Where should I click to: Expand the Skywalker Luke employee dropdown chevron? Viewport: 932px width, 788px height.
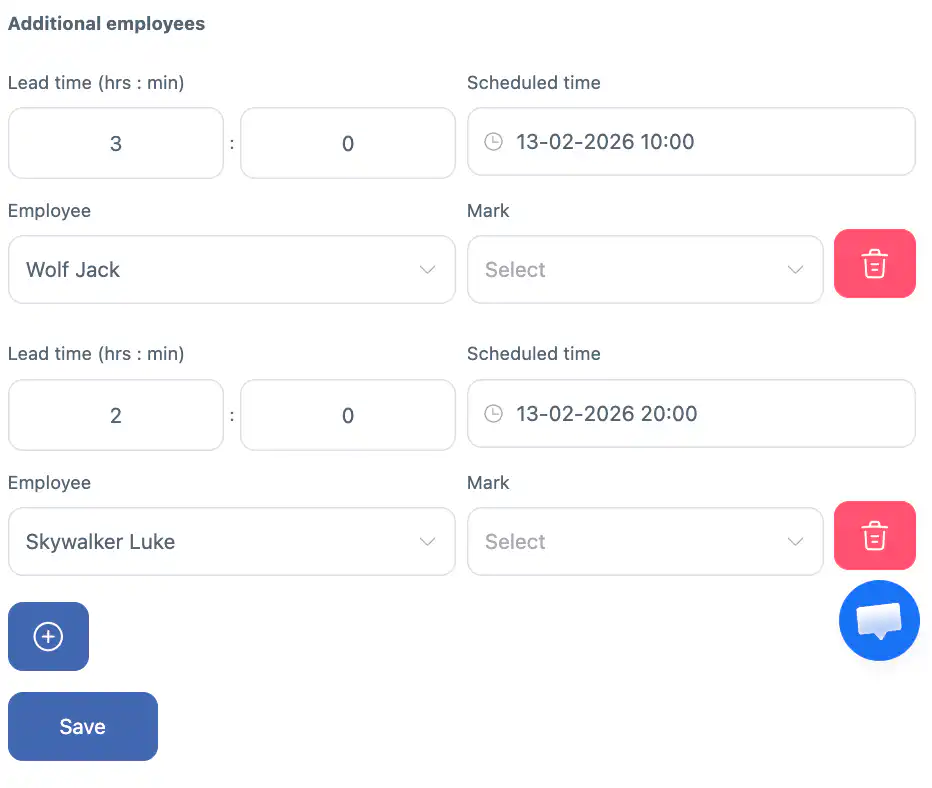click(x=427, y=542)
